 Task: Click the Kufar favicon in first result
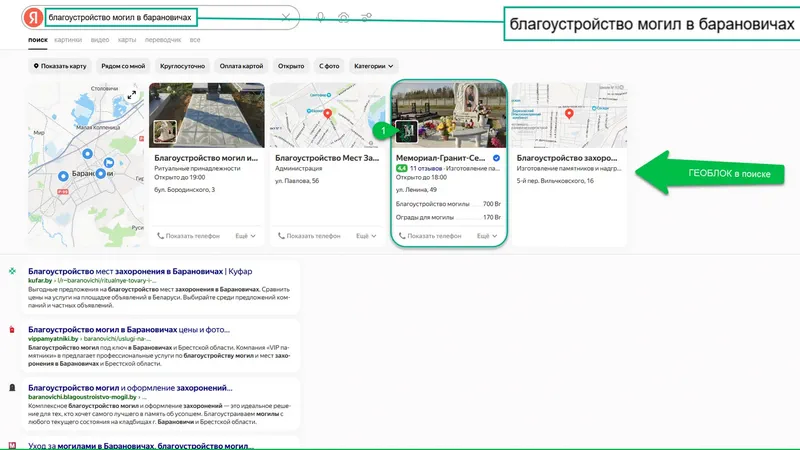coord(12,271)
